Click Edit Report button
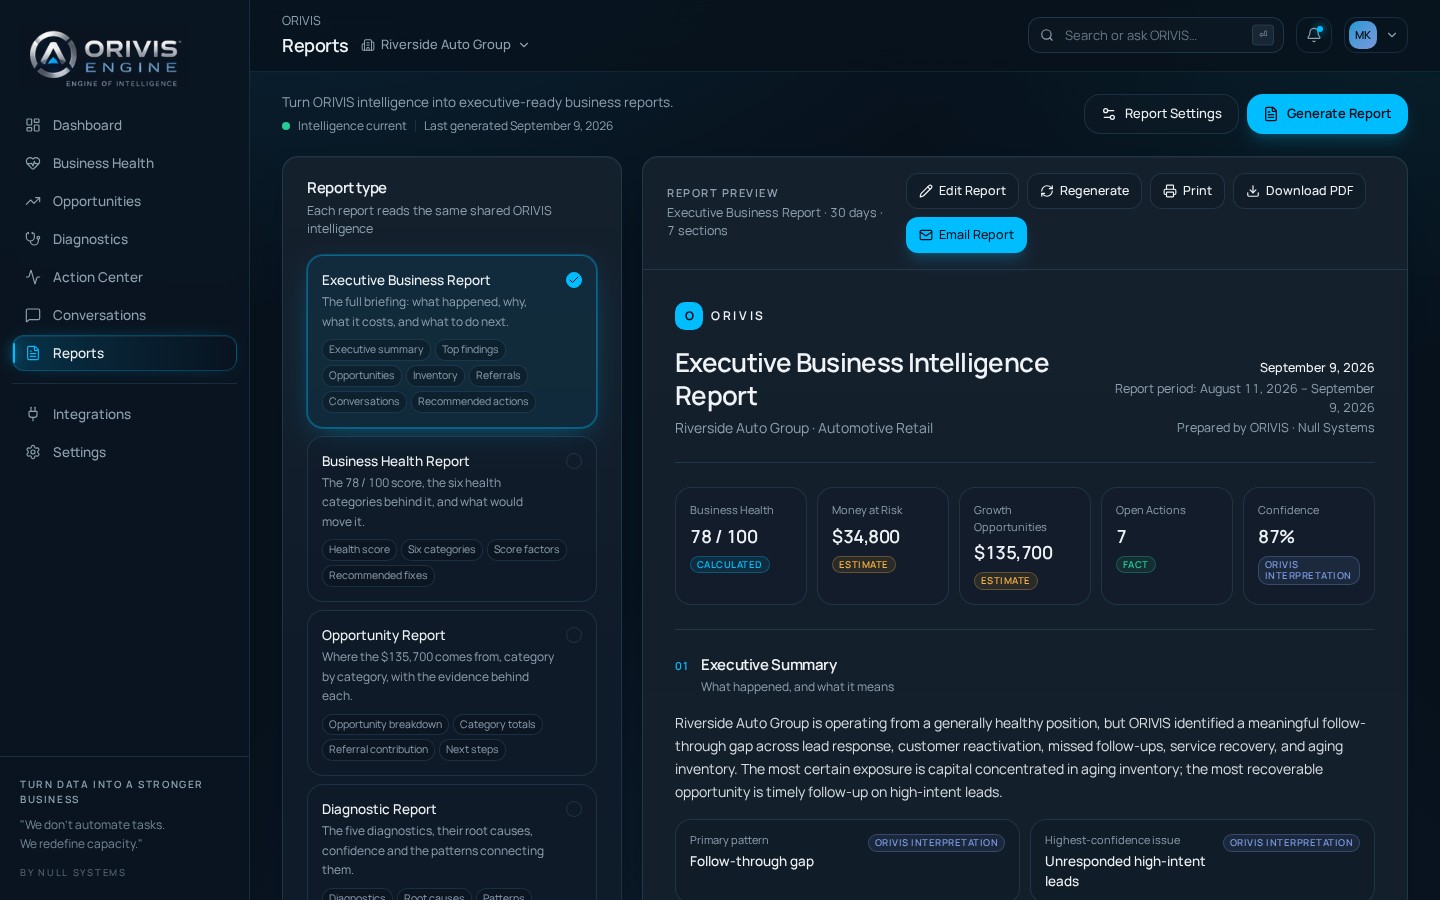This screenshot has width=1440, height=900. [962, 191]
